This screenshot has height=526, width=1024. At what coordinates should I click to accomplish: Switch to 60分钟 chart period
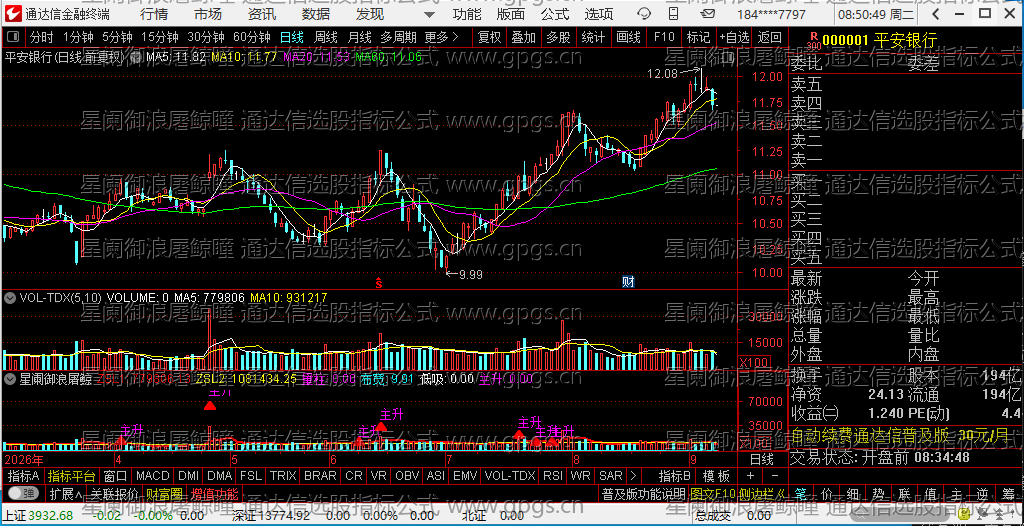click(251, 37)
